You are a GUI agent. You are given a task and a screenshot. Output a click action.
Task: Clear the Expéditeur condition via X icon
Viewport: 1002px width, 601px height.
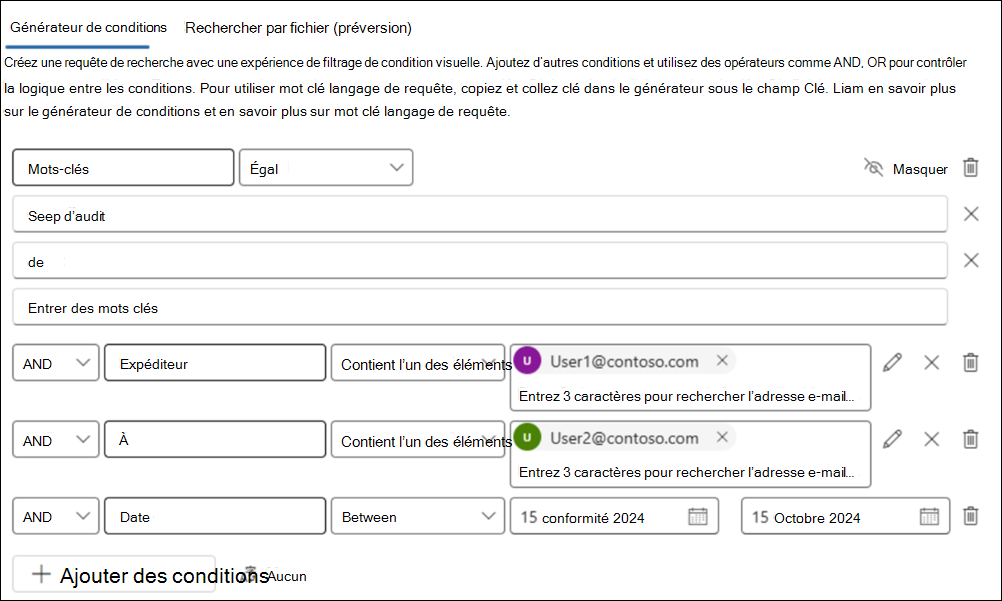[931, 362]
